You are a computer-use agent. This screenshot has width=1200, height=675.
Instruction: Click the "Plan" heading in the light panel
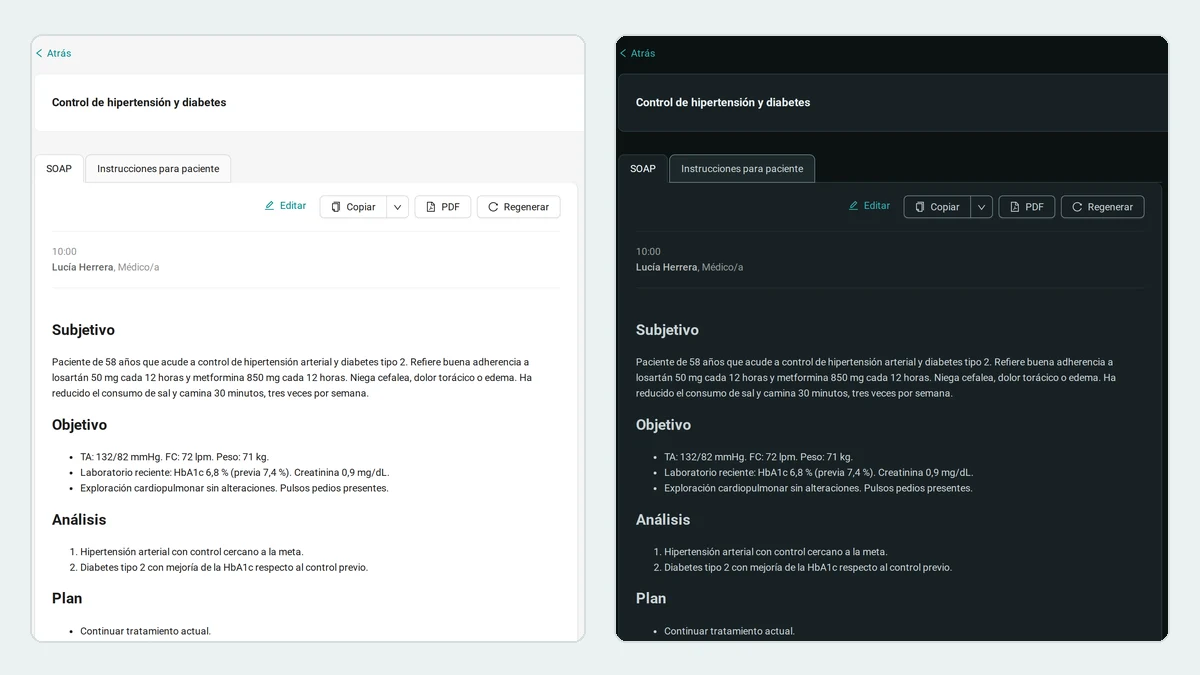pos(67,598)
